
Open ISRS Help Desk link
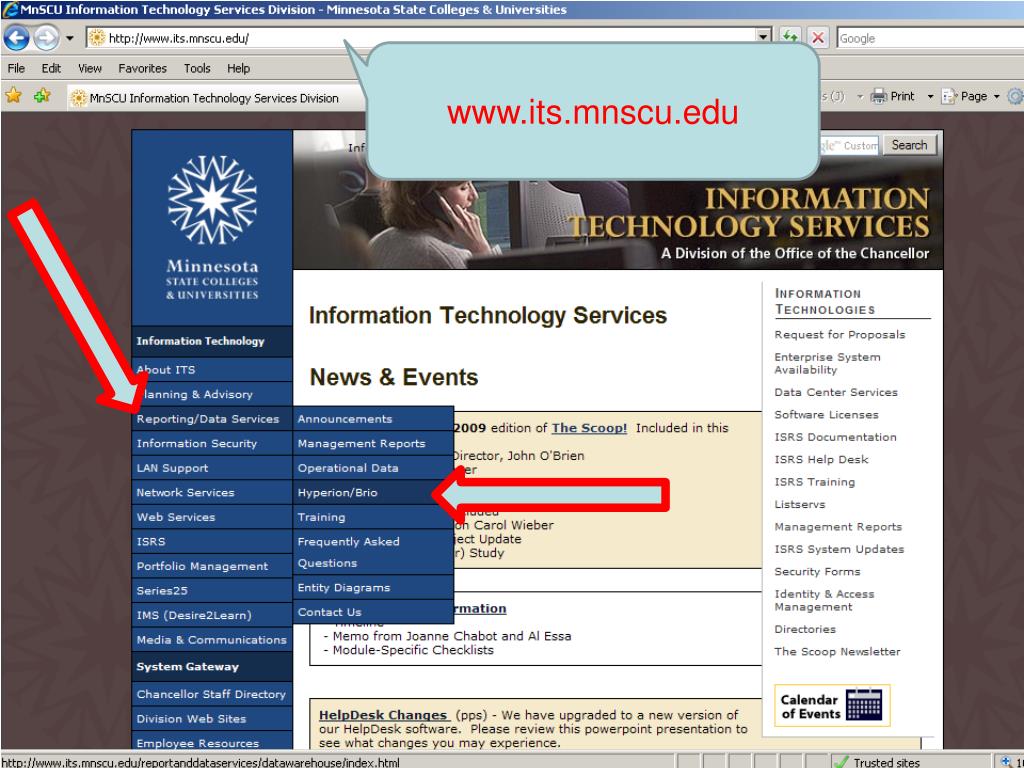(822, 459)
